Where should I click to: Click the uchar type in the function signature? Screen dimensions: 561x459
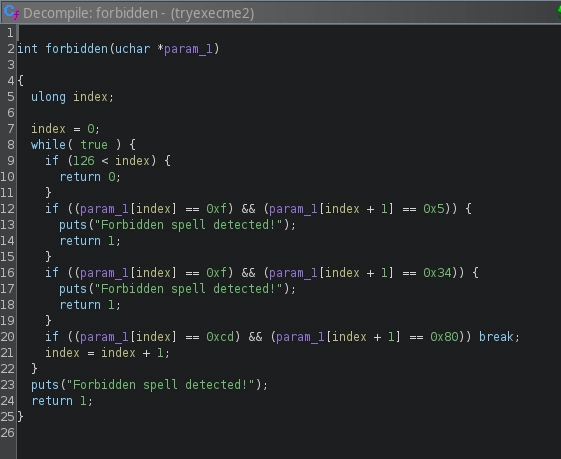pos(132,49)
